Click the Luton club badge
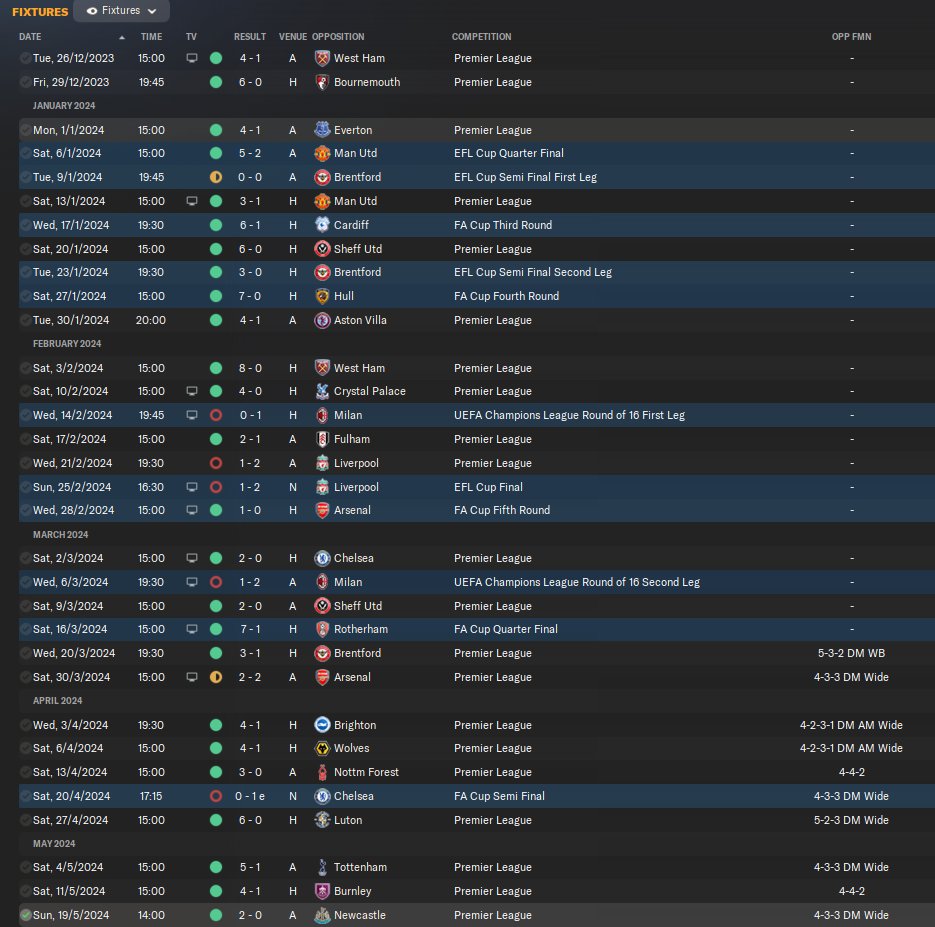This screenshot has width=935, height=927. click(x=322, y=820)
